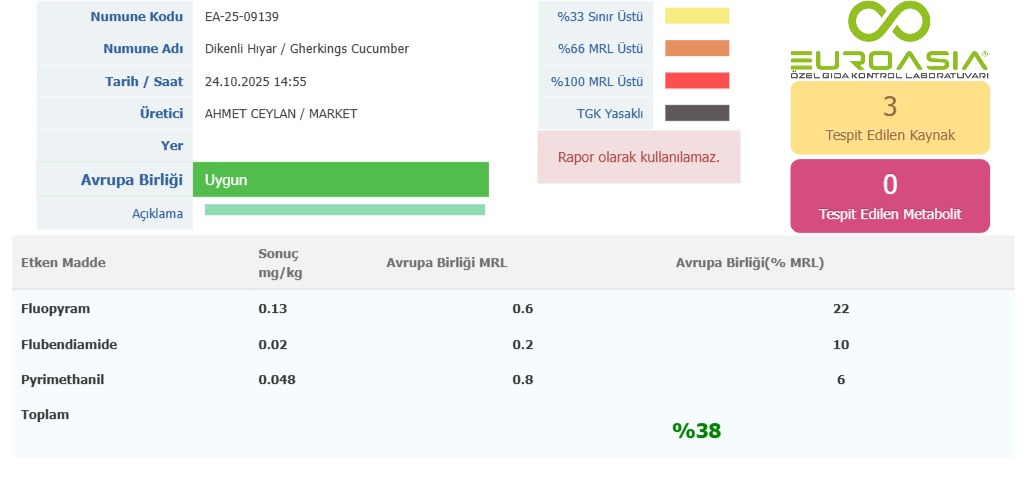Click the Etken Madde column header

coord(63,263)
